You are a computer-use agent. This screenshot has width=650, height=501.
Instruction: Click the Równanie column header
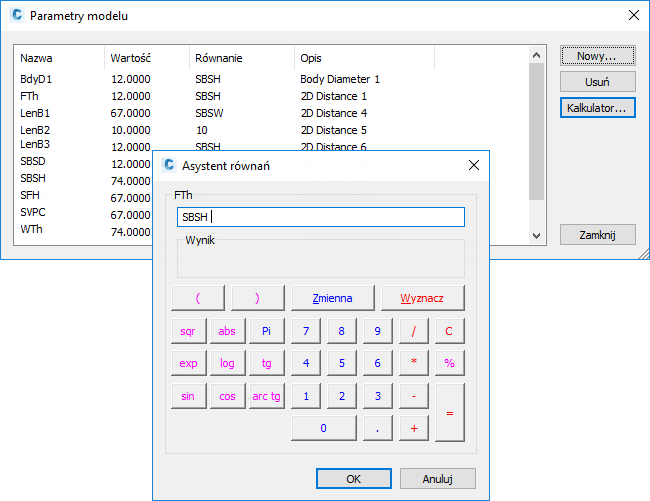(x=242, y=58)
